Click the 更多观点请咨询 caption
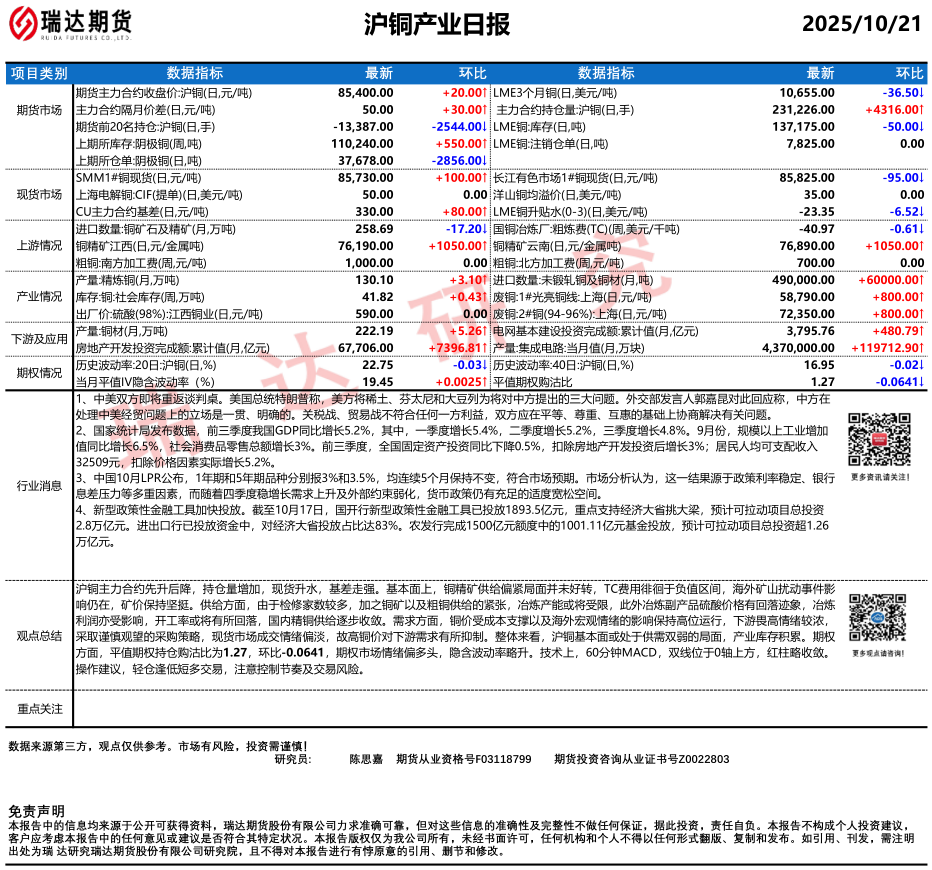This screenshot has width=932, height=870. (879, 653)
